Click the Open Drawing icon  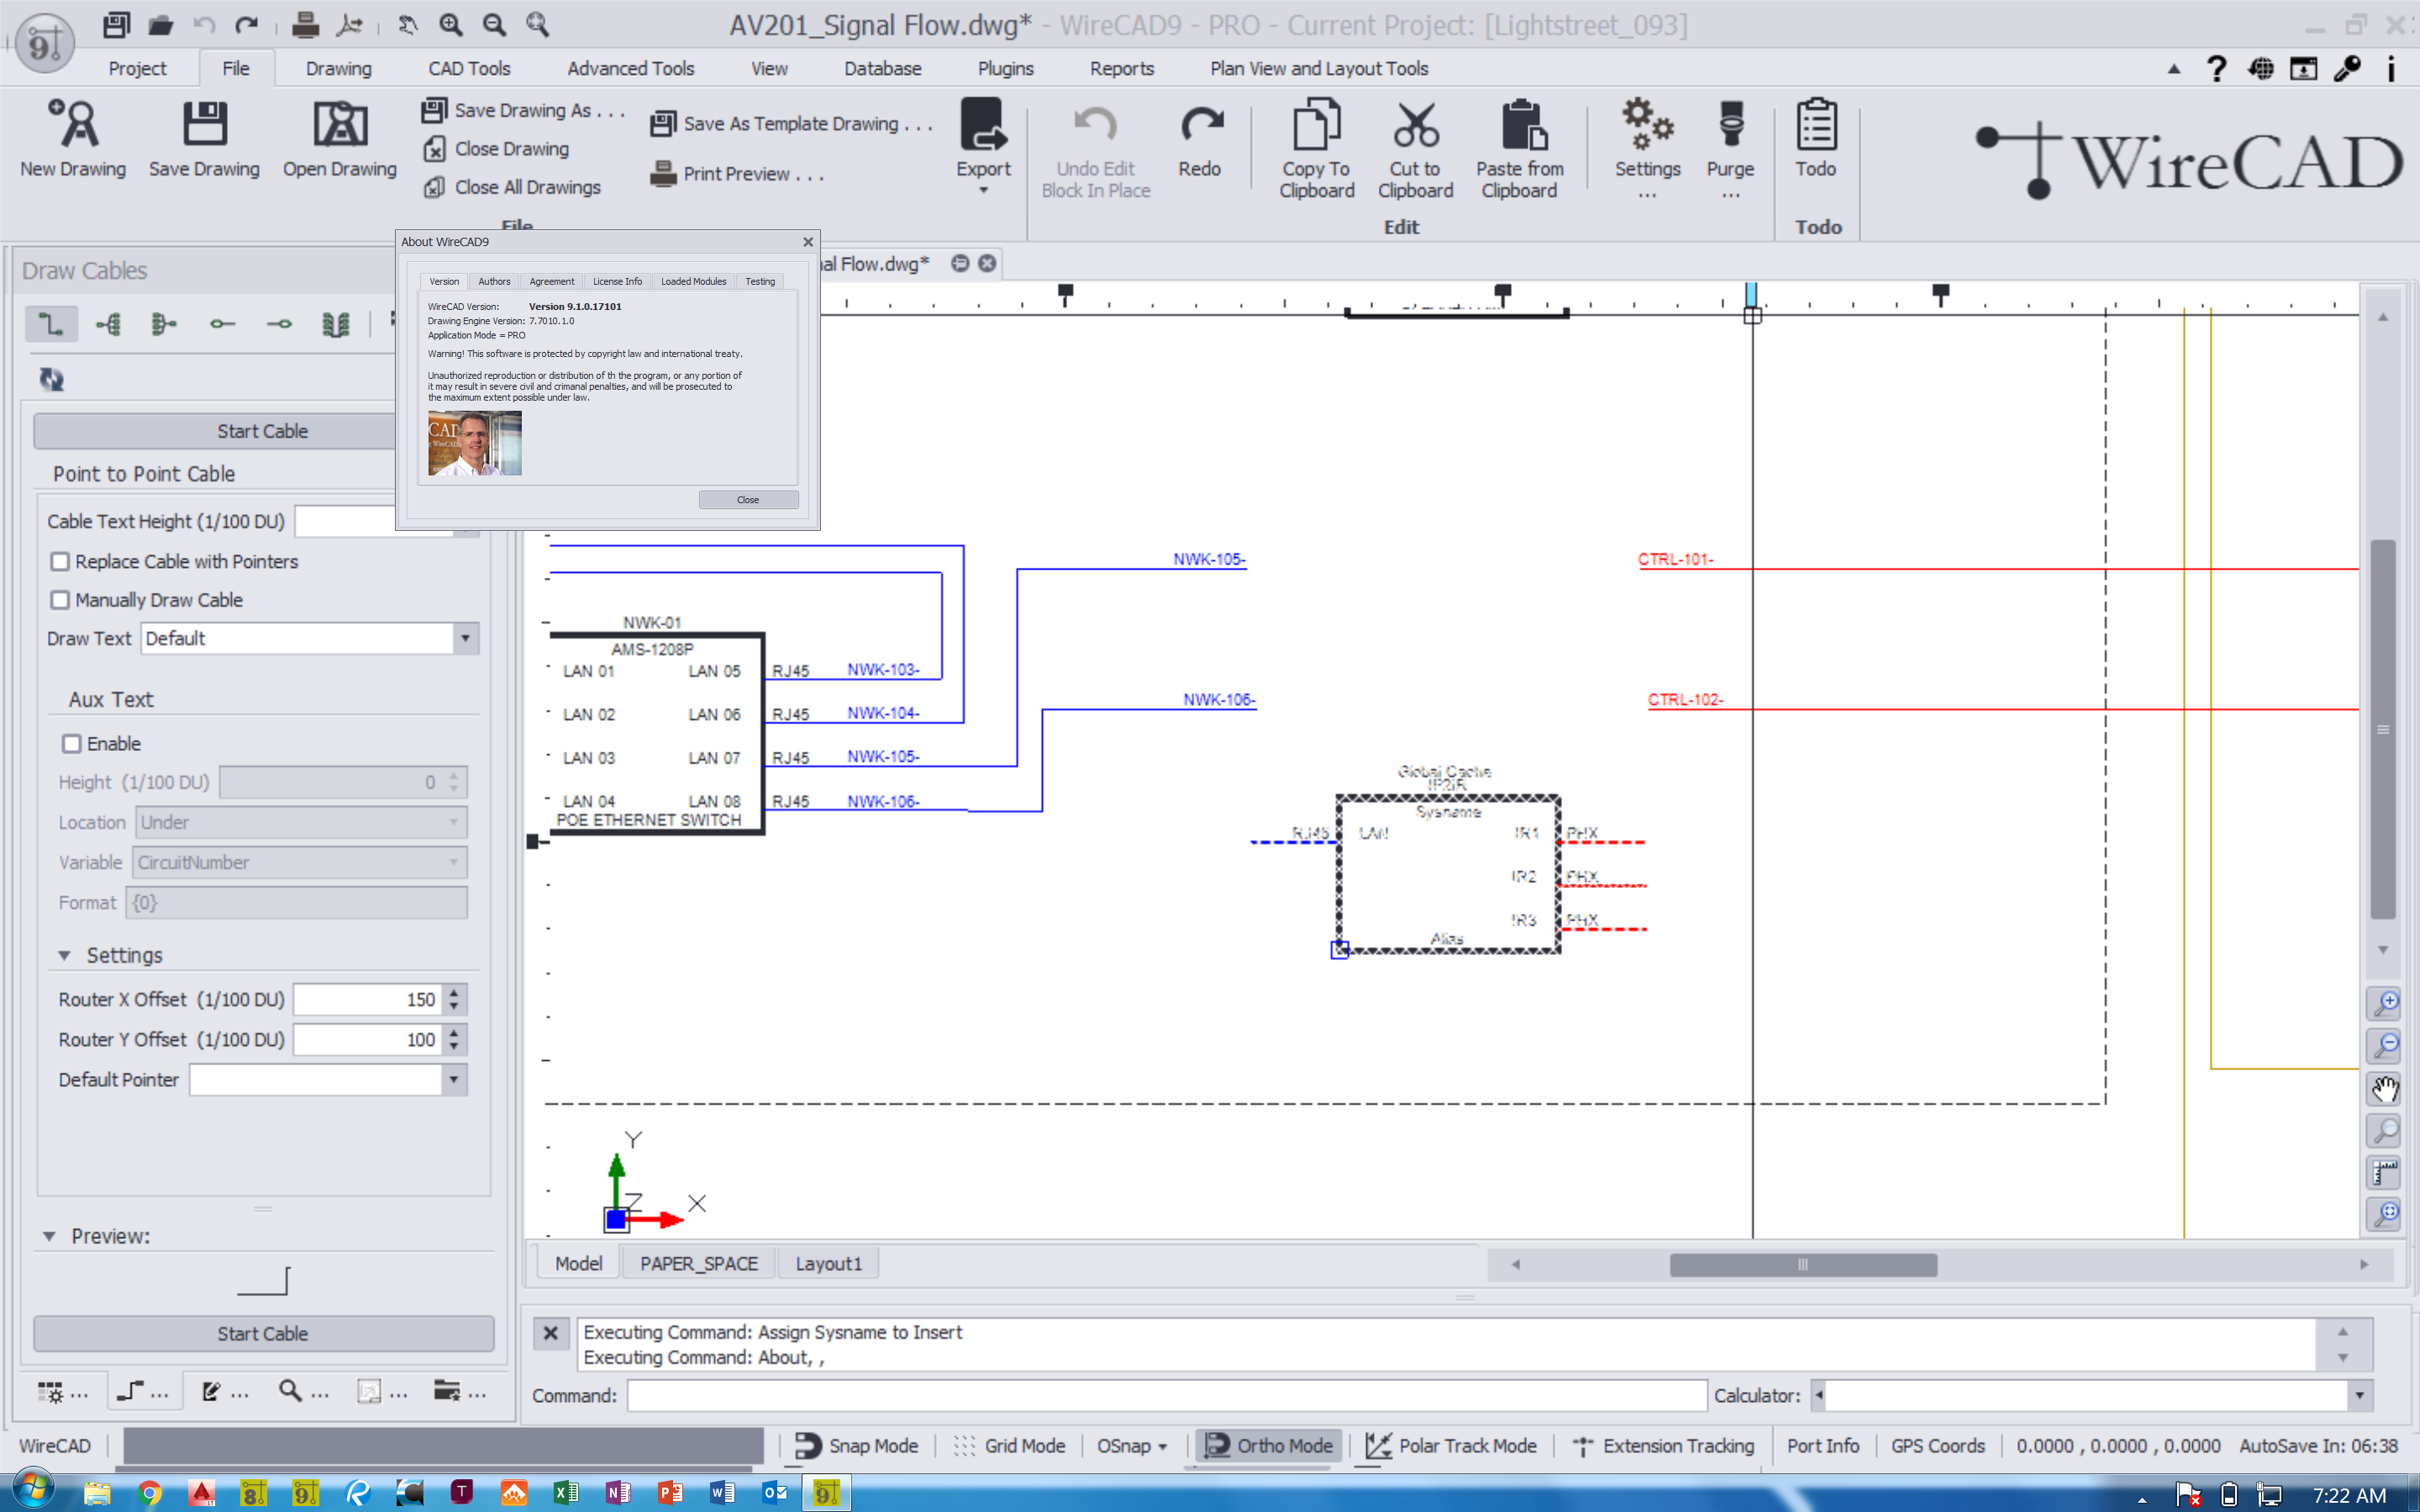(340, 124)
